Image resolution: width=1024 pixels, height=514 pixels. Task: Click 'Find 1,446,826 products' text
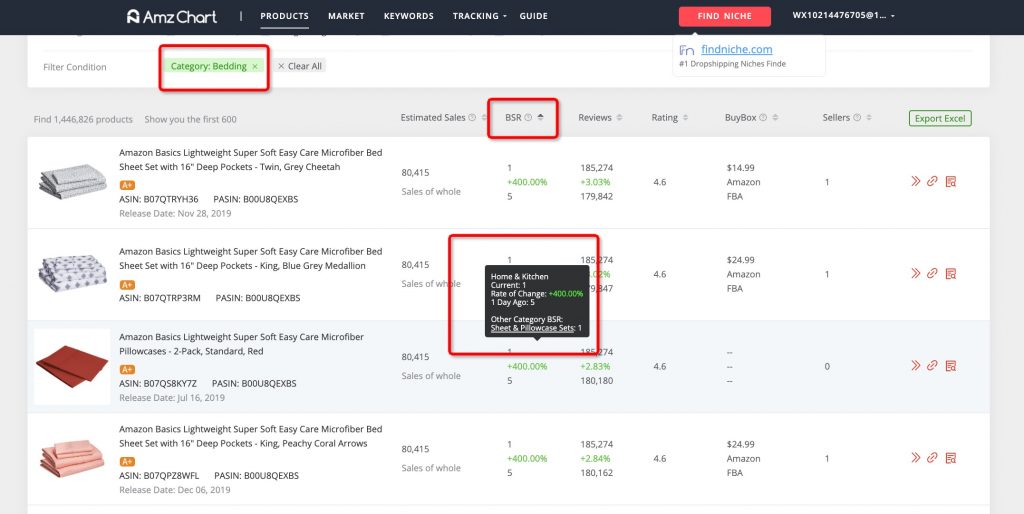(x=83, y=120)
